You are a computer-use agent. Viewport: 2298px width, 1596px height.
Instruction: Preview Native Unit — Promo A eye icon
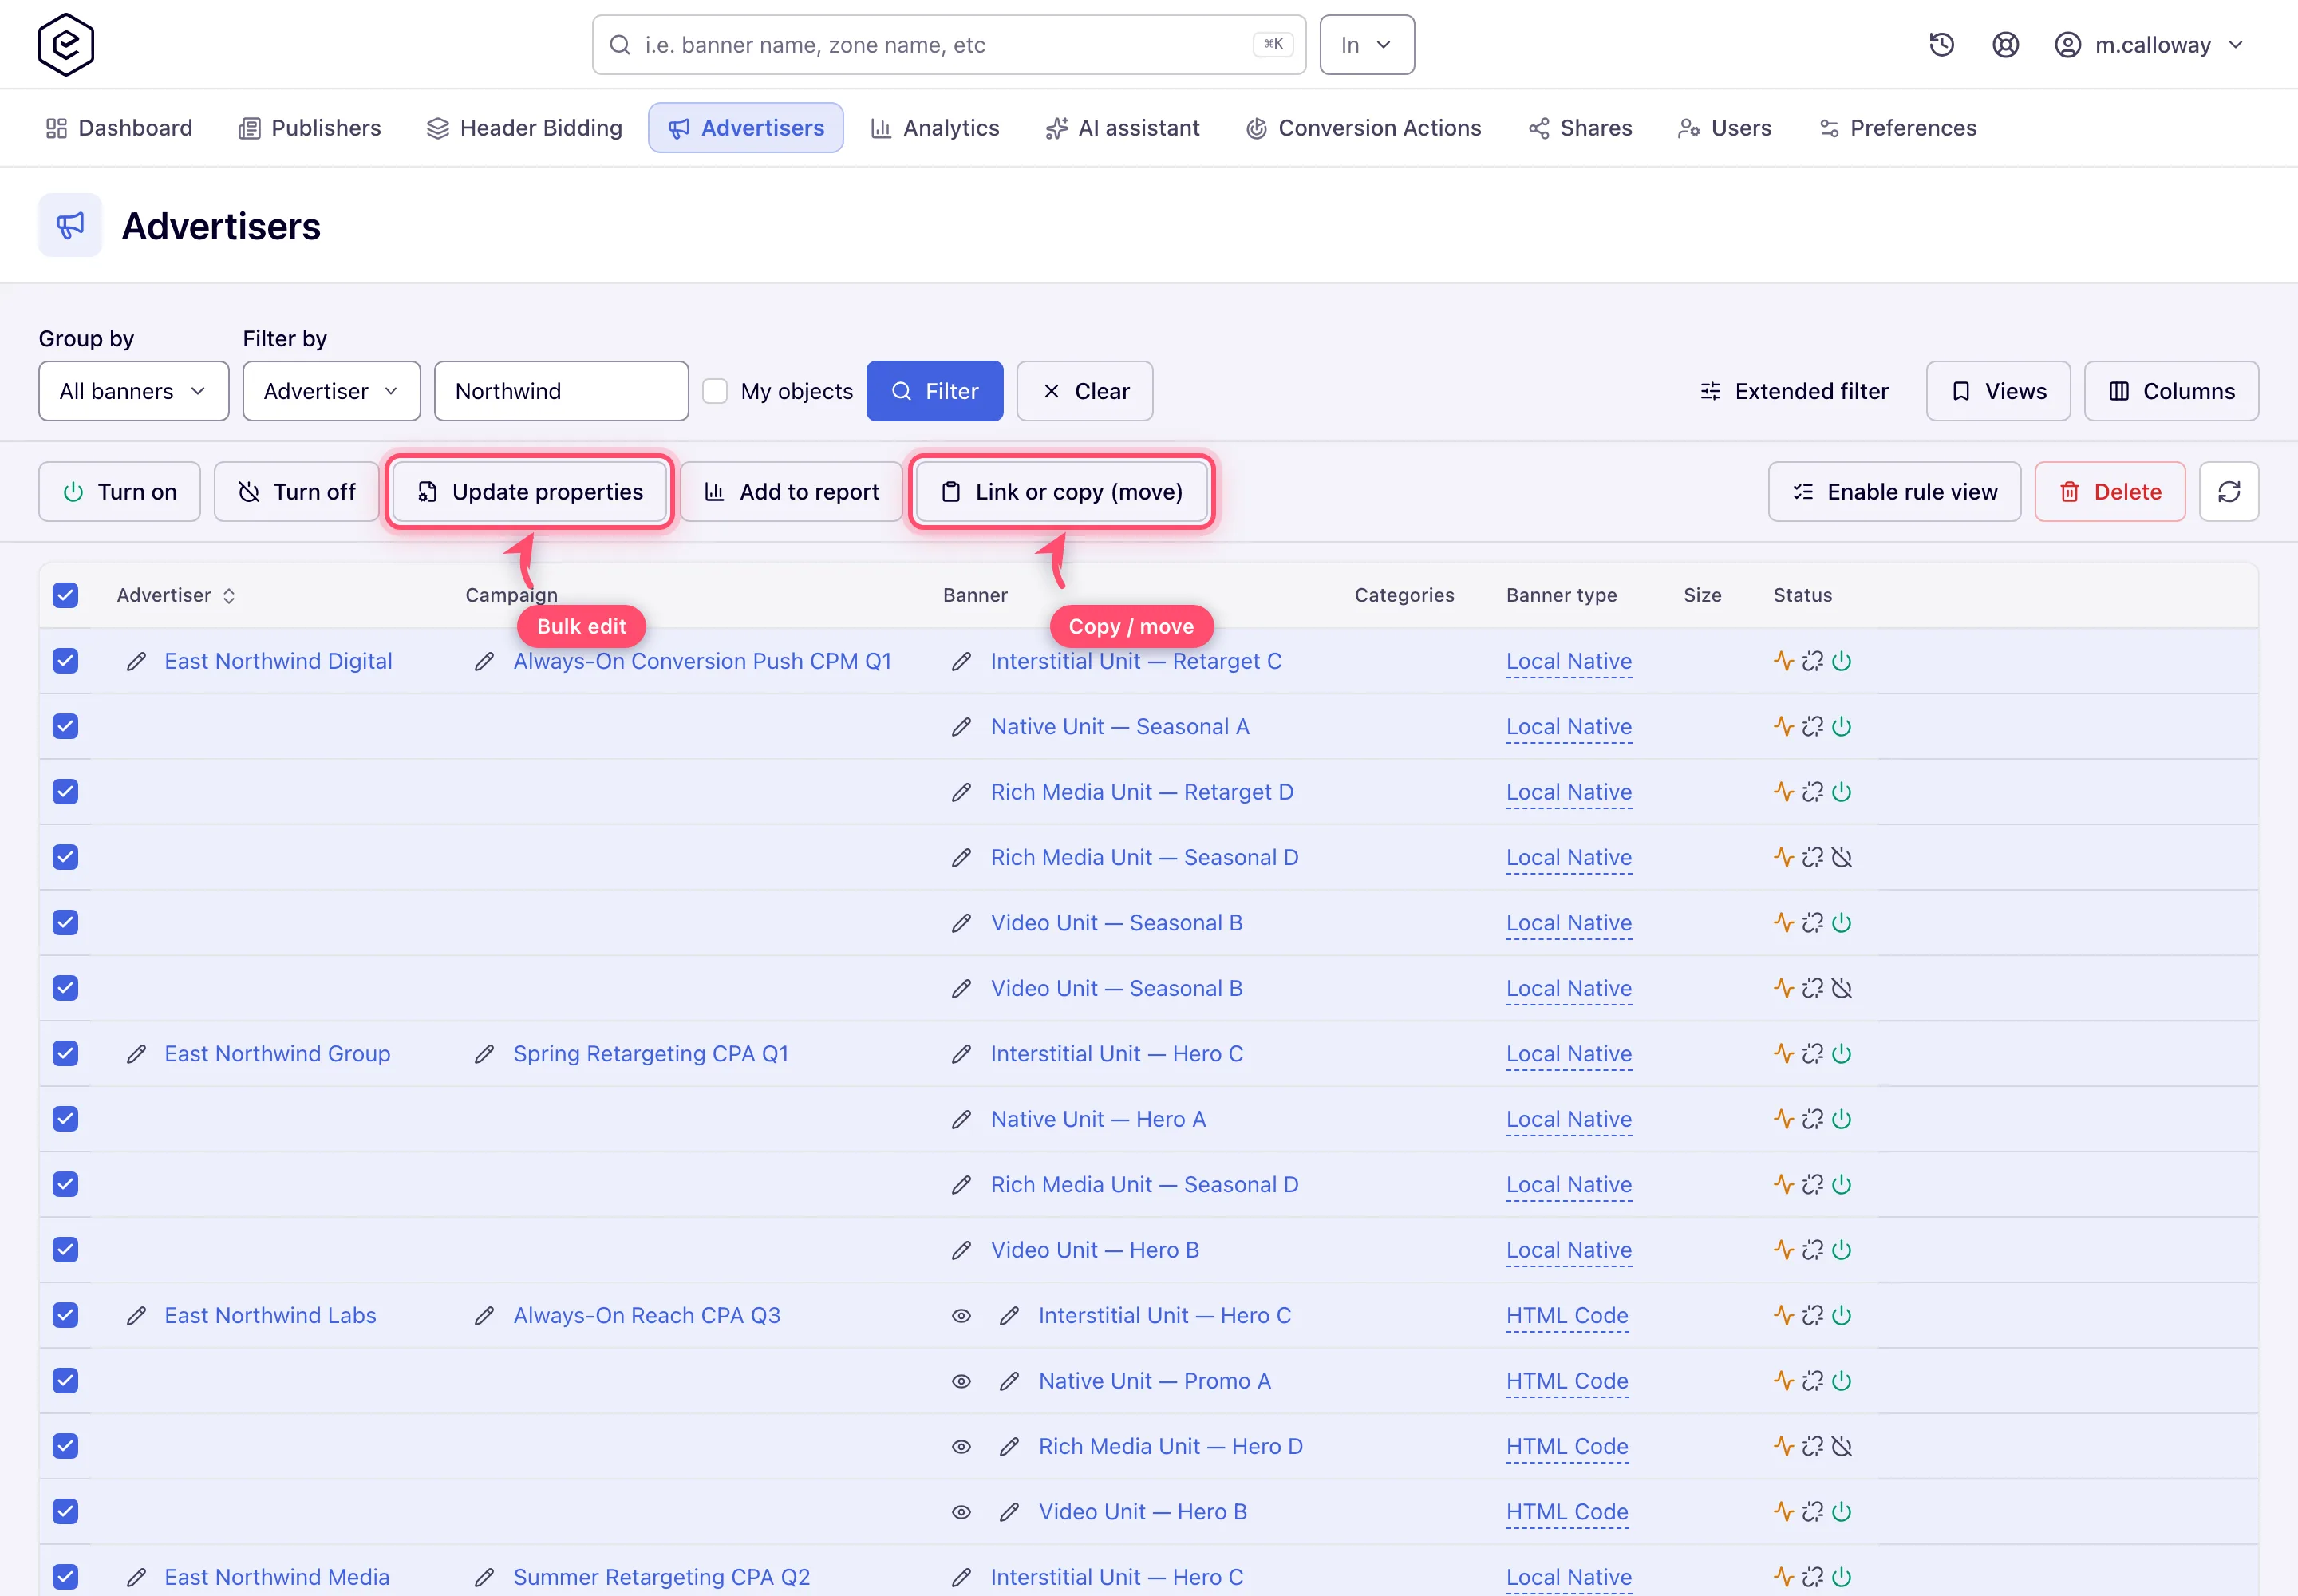(x=961, y=1381)
